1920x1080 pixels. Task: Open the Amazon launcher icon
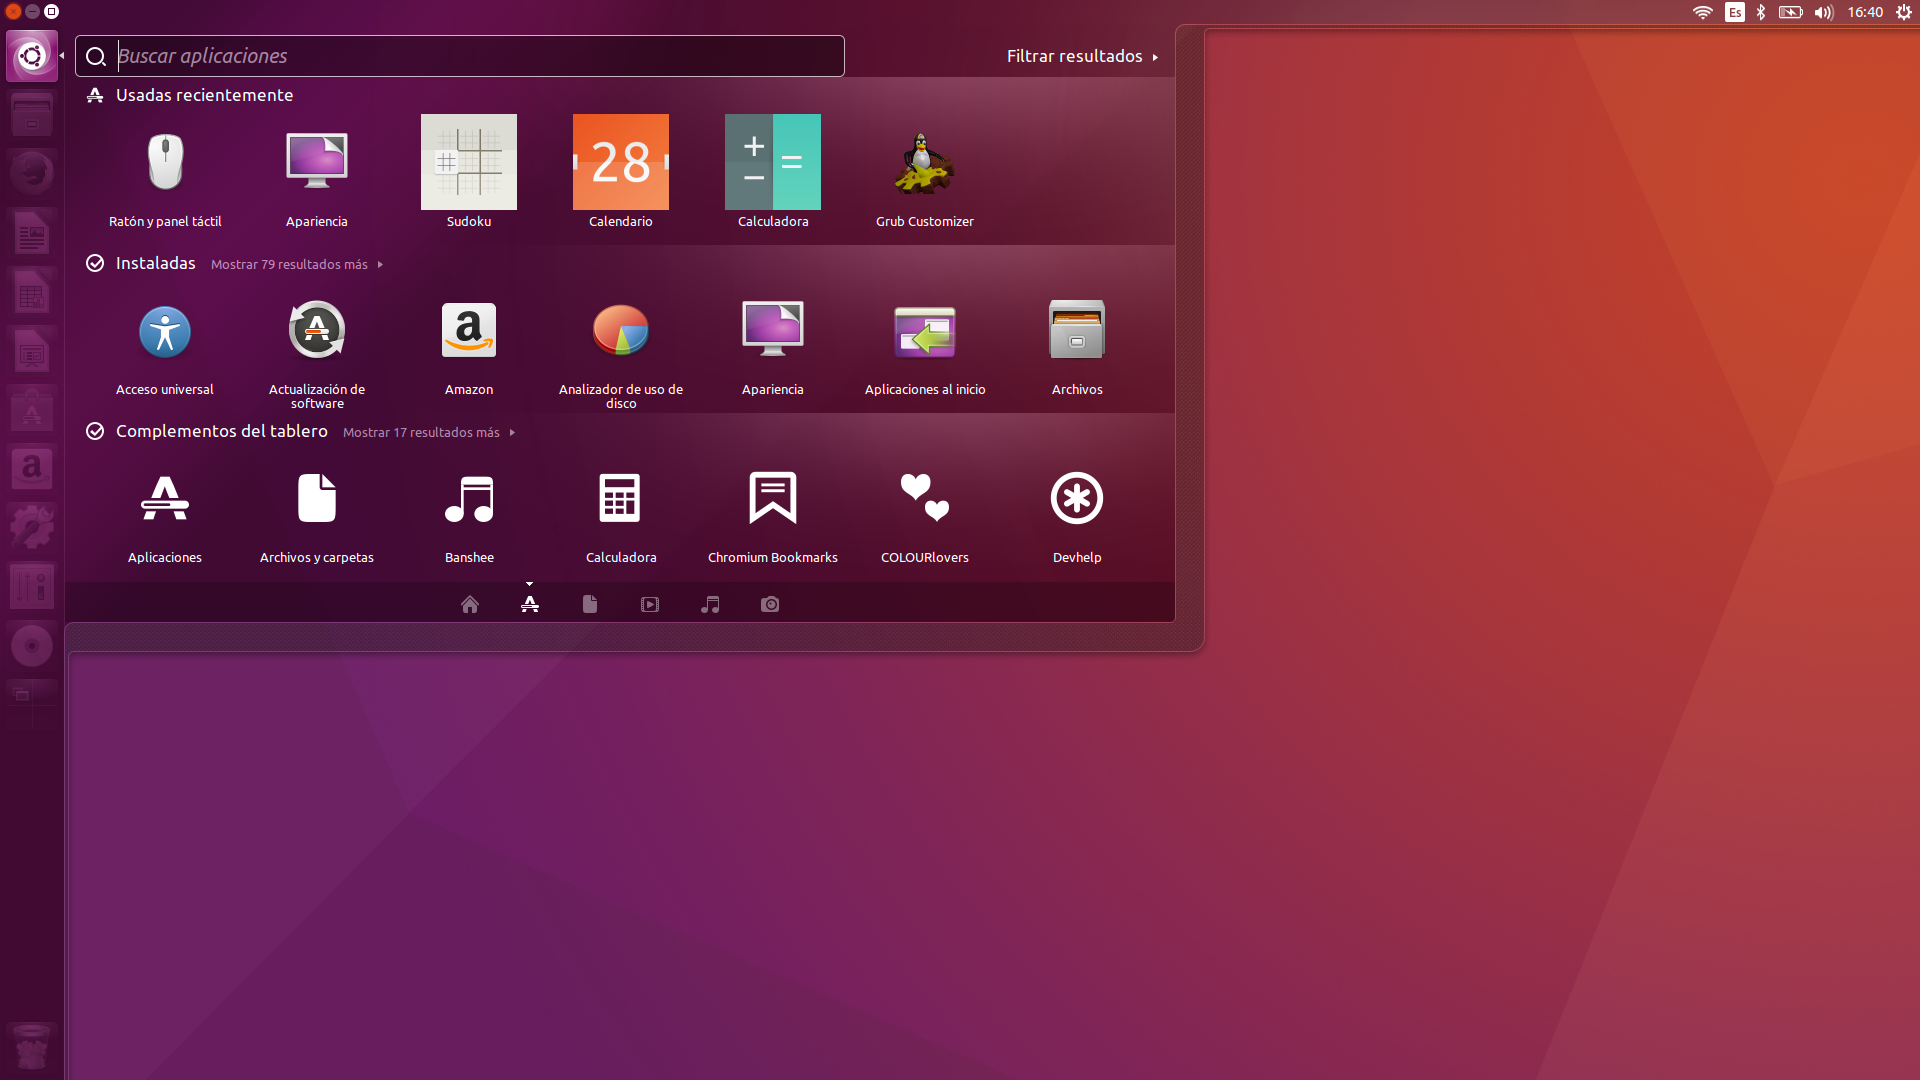(x=32, y=467)
